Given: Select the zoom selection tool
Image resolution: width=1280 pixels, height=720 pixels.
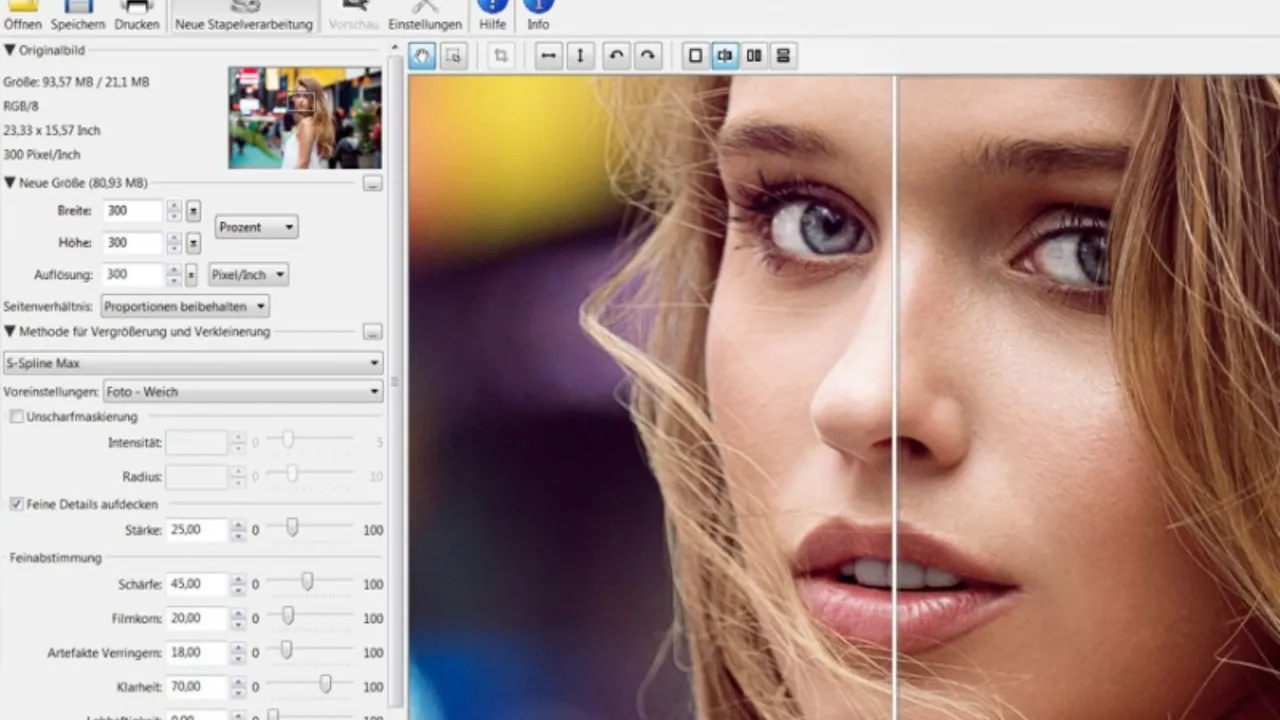Looking at the screenshot, I should coord(453,56).
